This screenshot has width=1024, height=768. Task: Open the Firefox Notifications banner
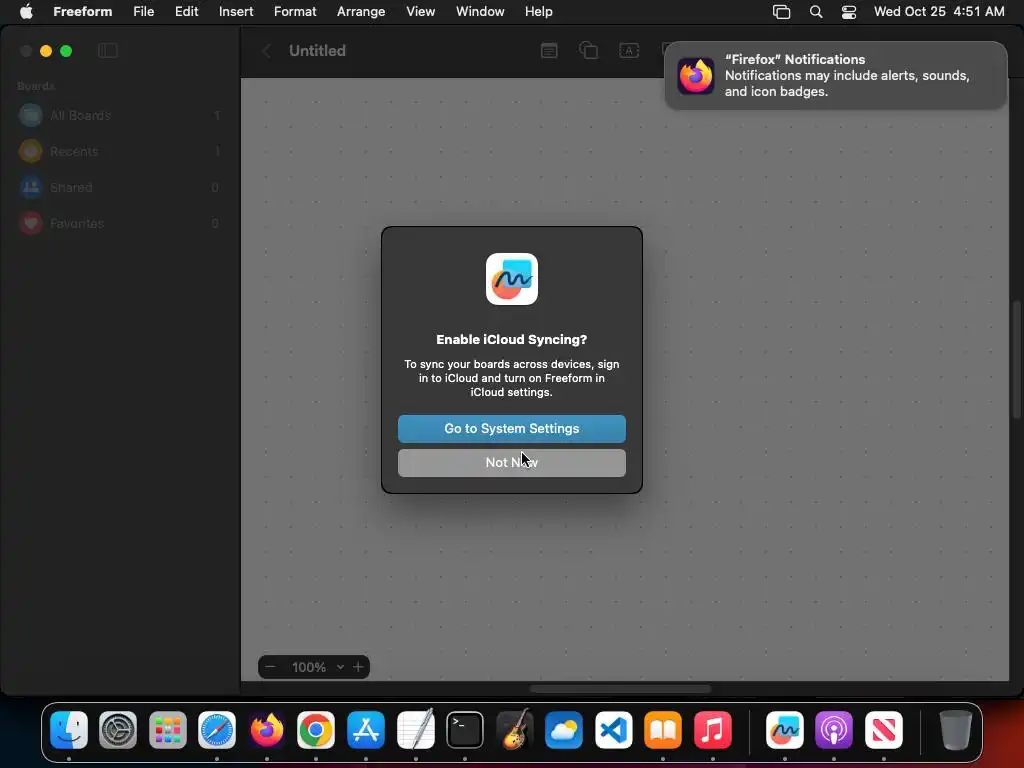click(835, 76)
